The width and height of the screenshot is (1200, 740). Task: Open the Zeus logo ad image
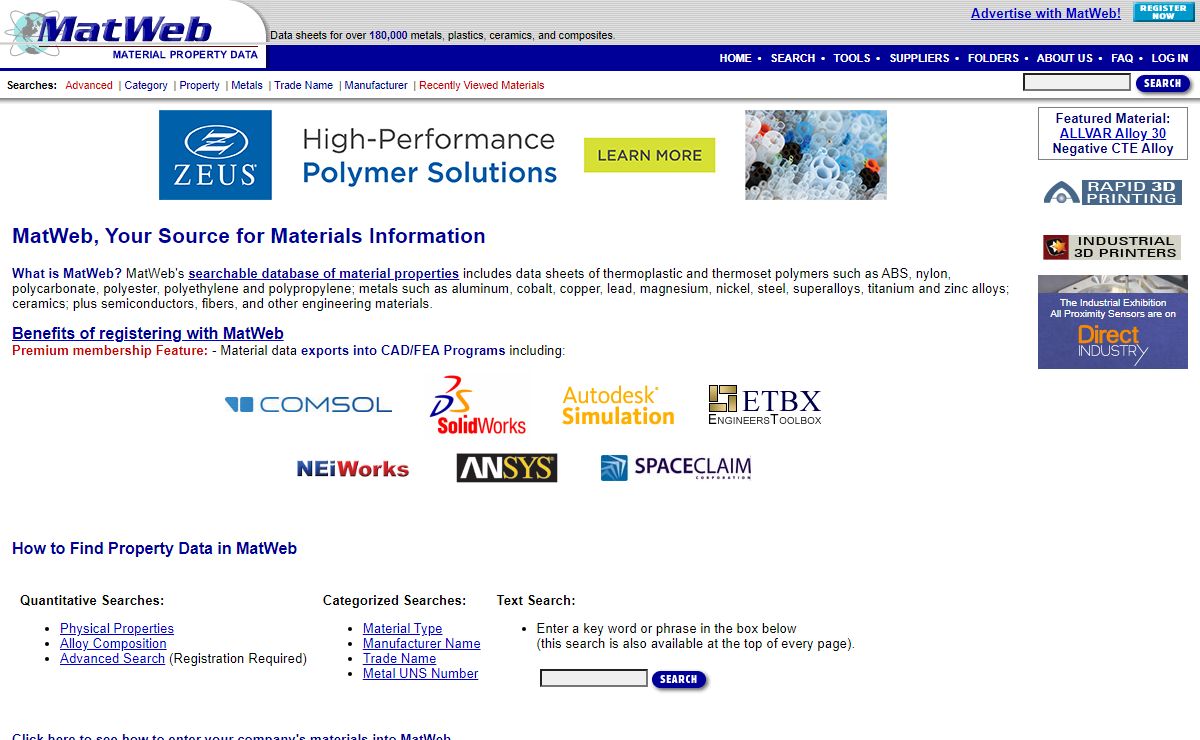[215, 155]
